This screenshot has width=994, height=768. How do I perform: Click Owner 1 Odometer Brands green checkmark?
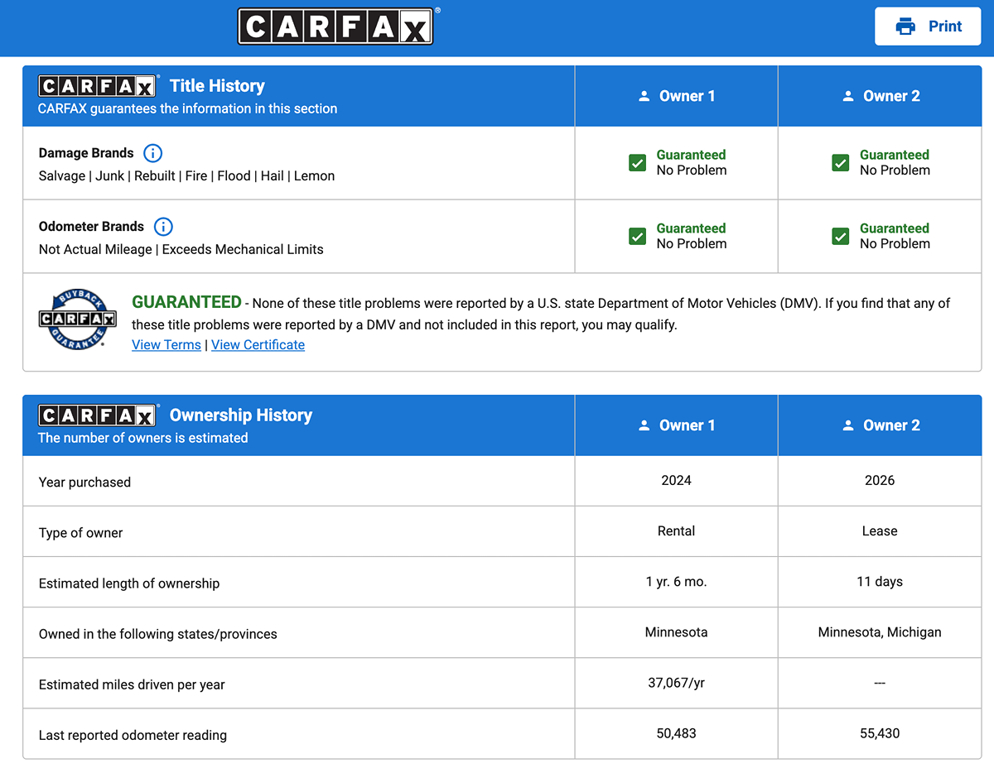click(x=637, y=236)
